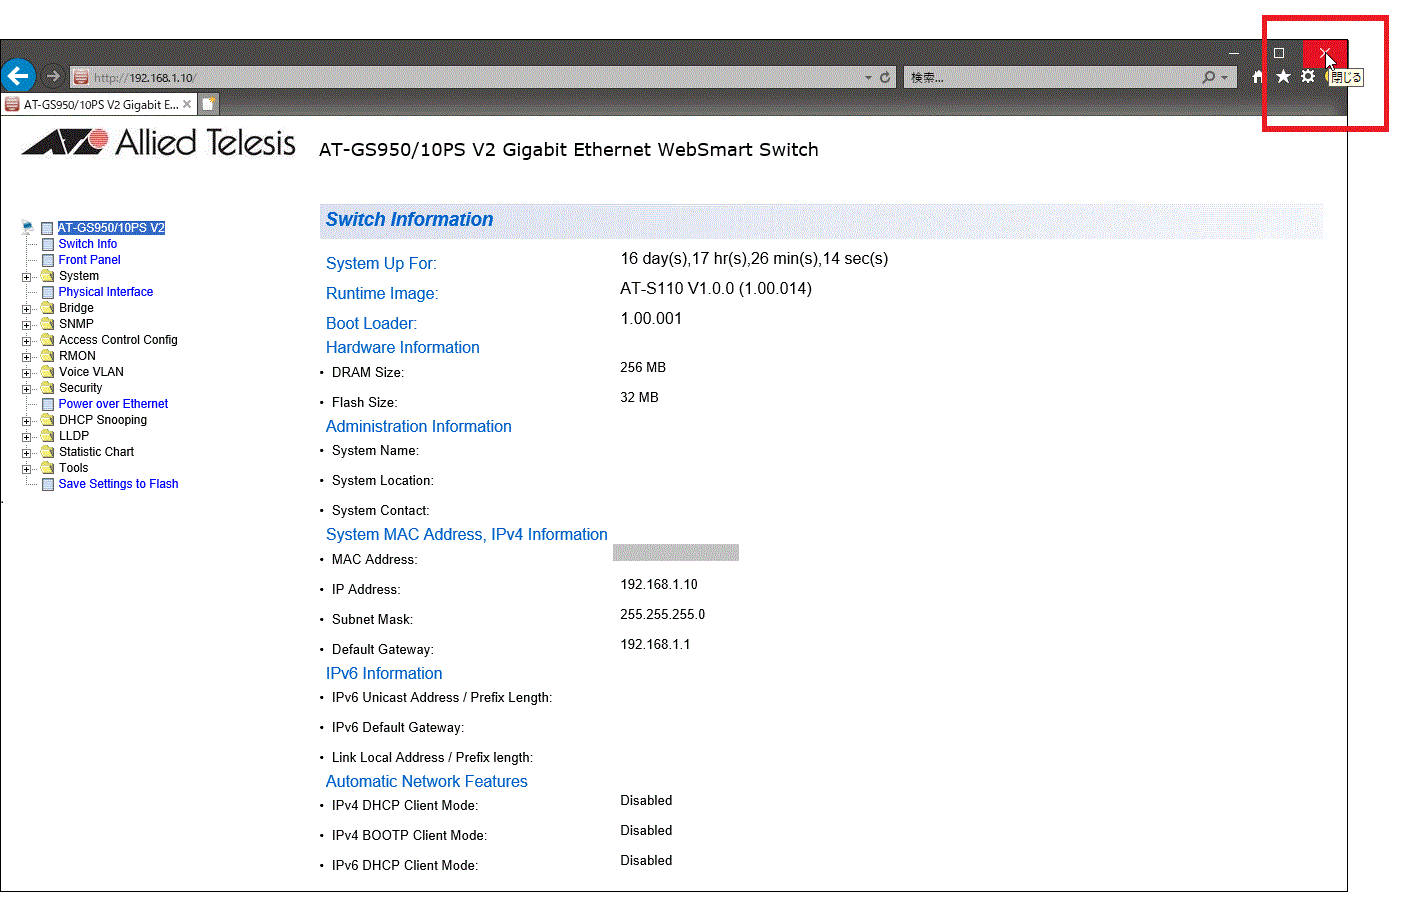Open address bar autocomplete dropdown arrow
This screenshot has height=902, width=1410.
(868, 77)
